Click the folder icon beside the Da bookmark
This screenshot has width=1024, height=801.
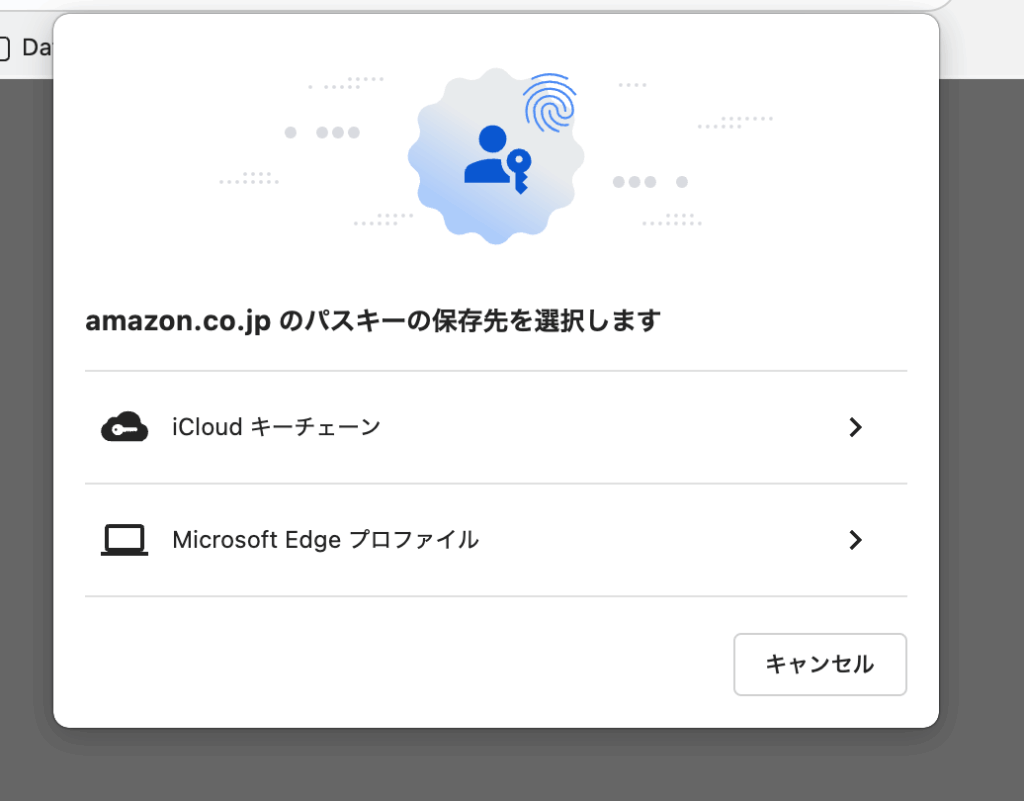click(x=4, y=47)
